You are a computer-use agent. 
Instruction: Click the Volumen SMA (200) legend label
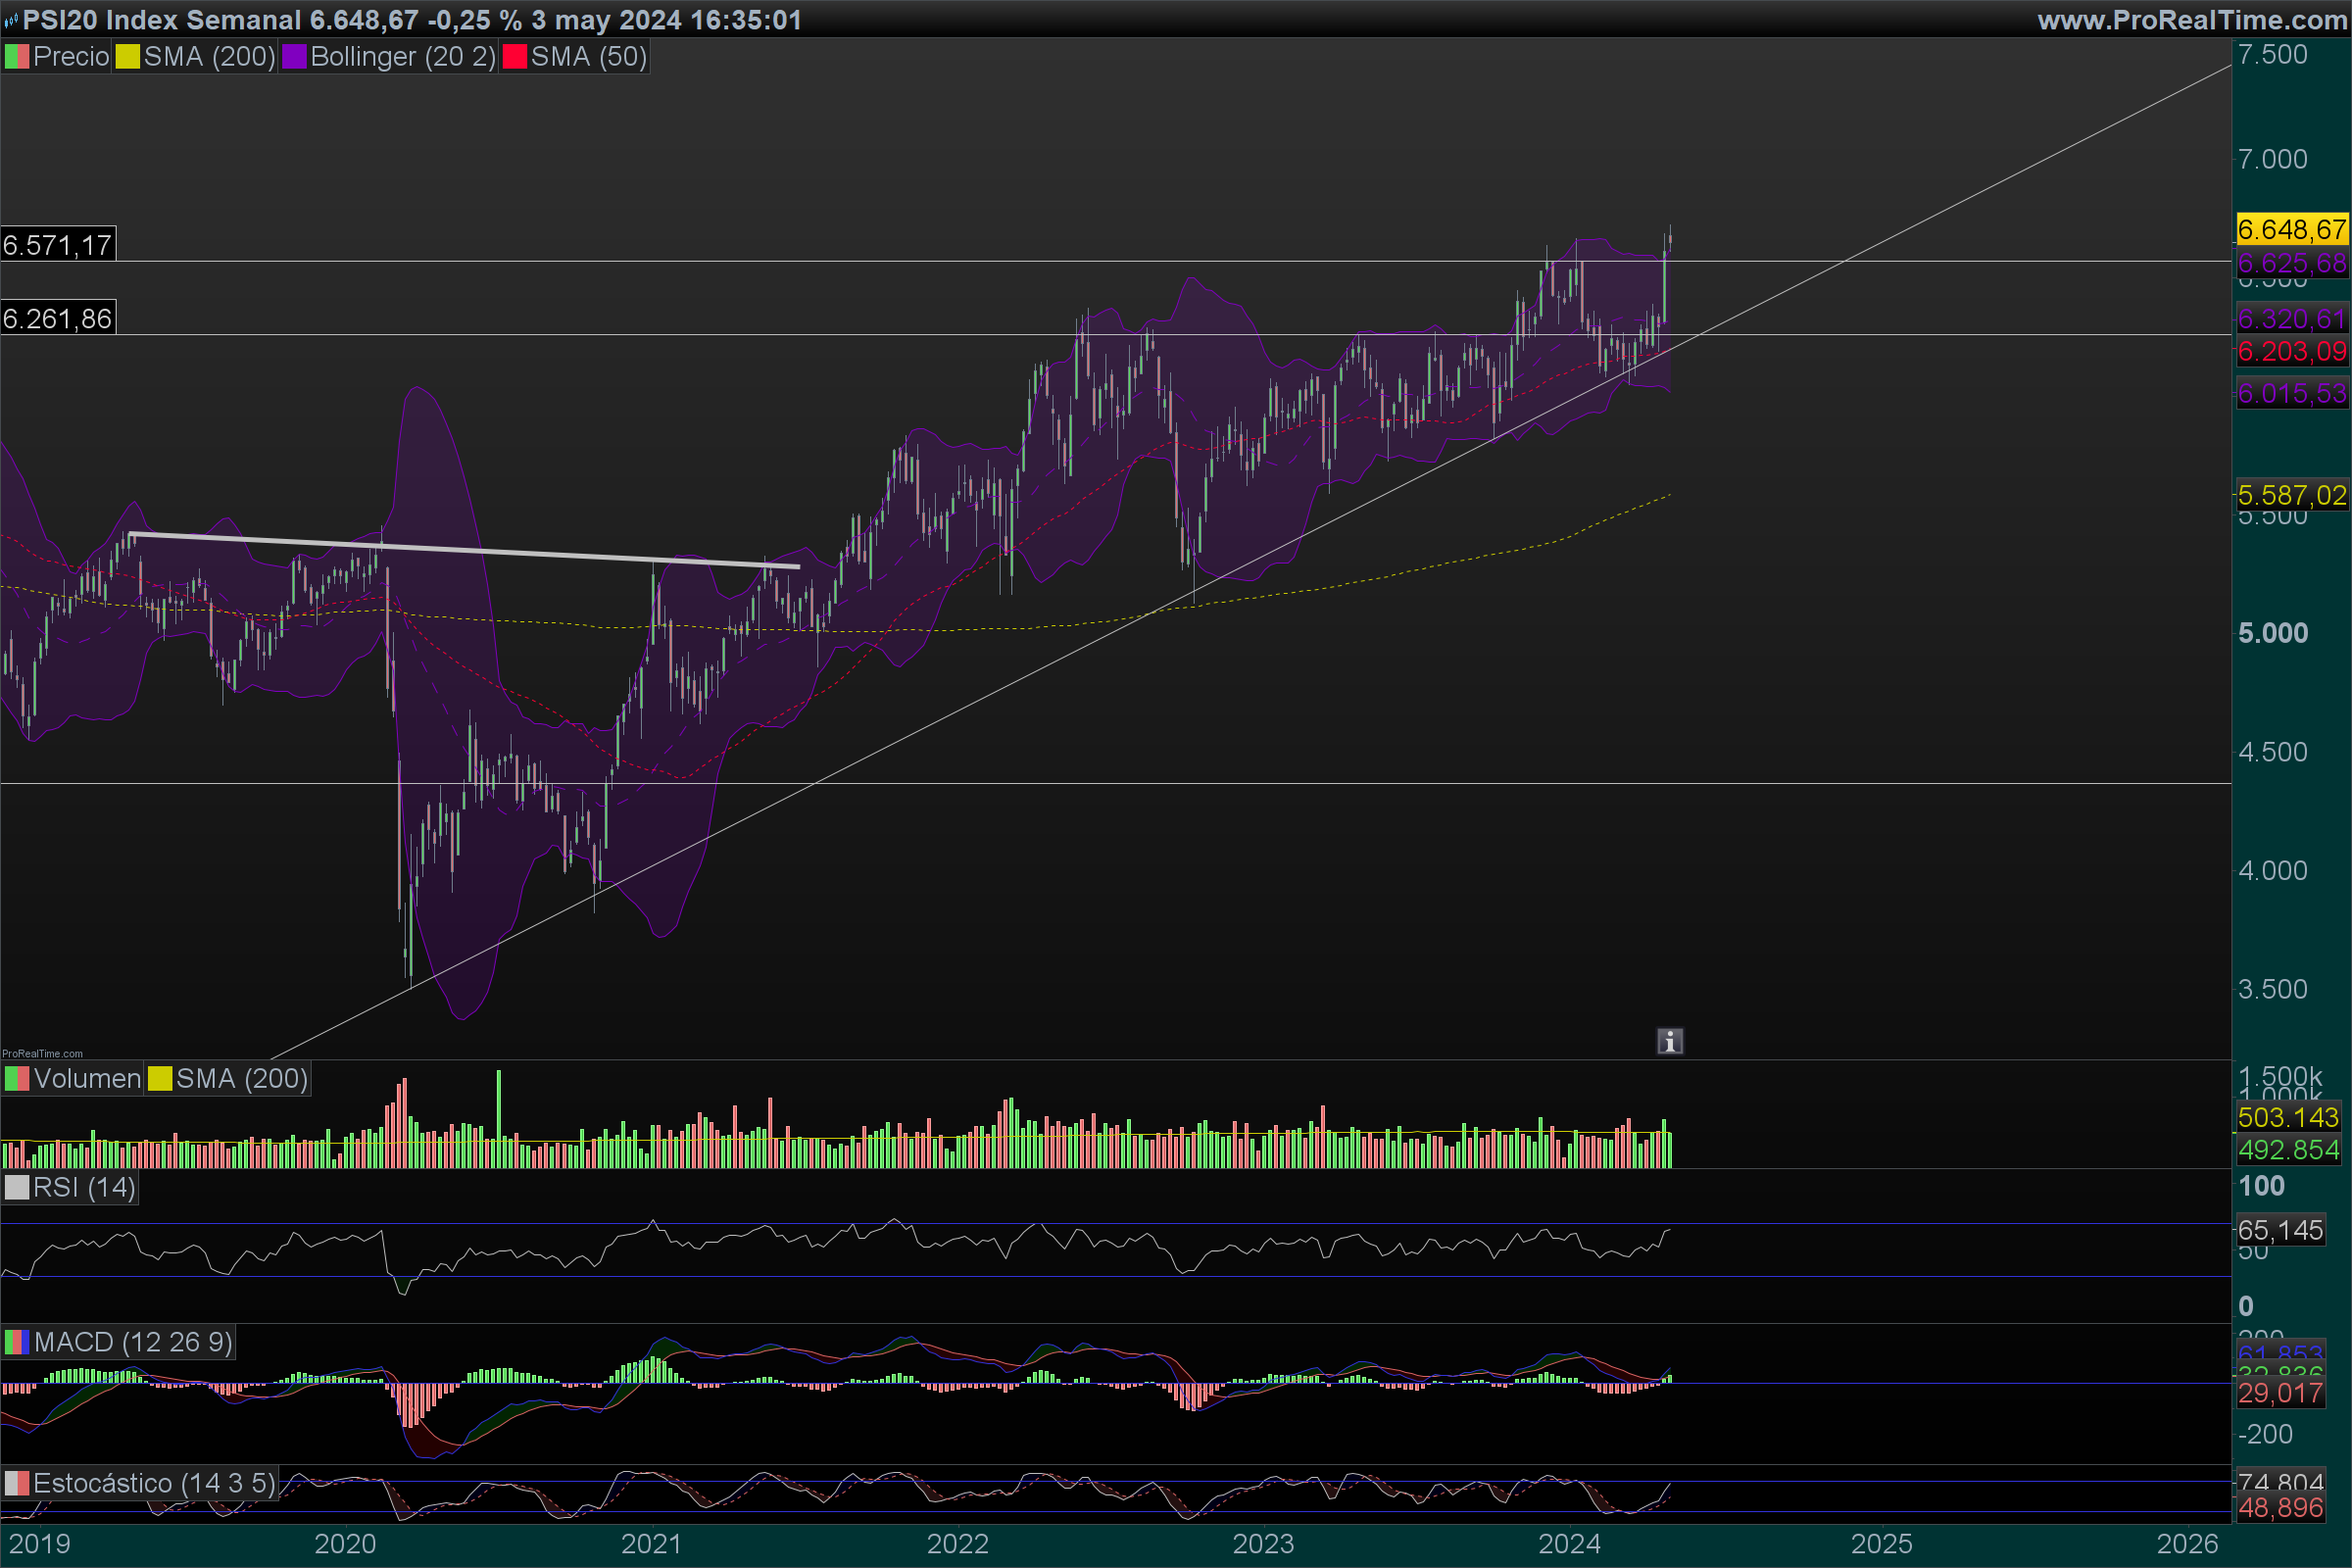(x=241, y=1079)
